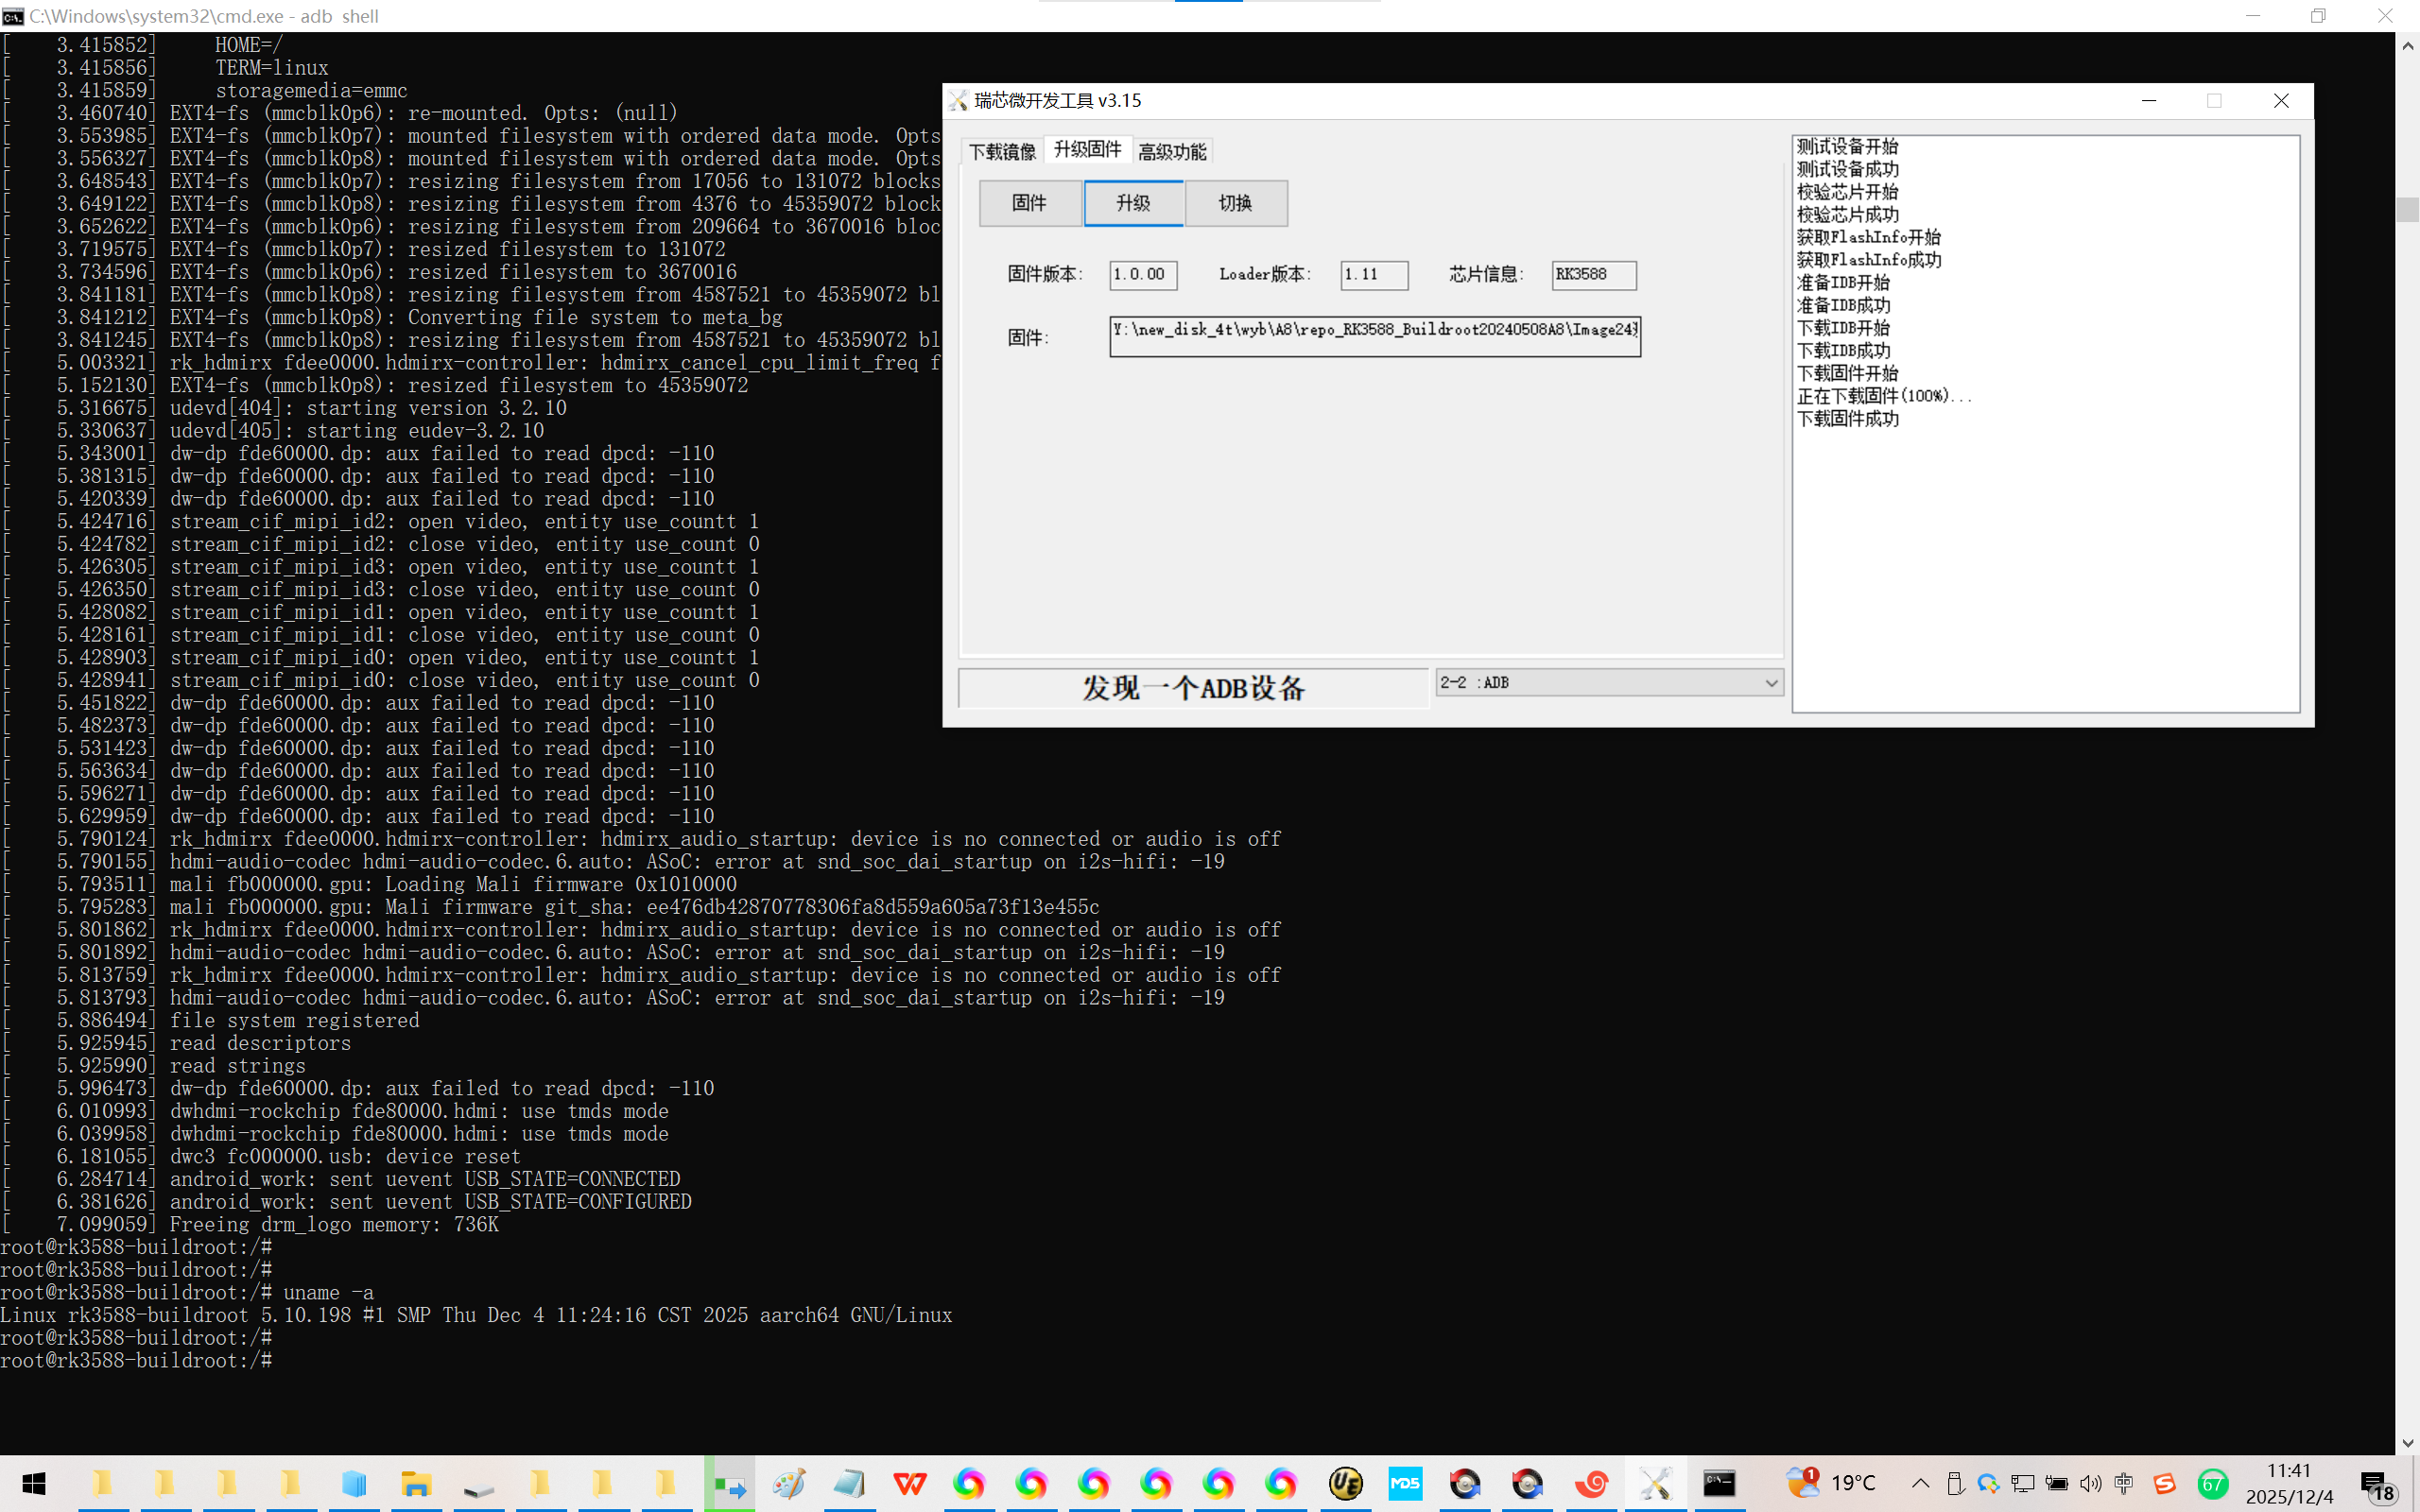Switch to the 下载镜像 tab

pyautogui.click(x=1001, y=150)
